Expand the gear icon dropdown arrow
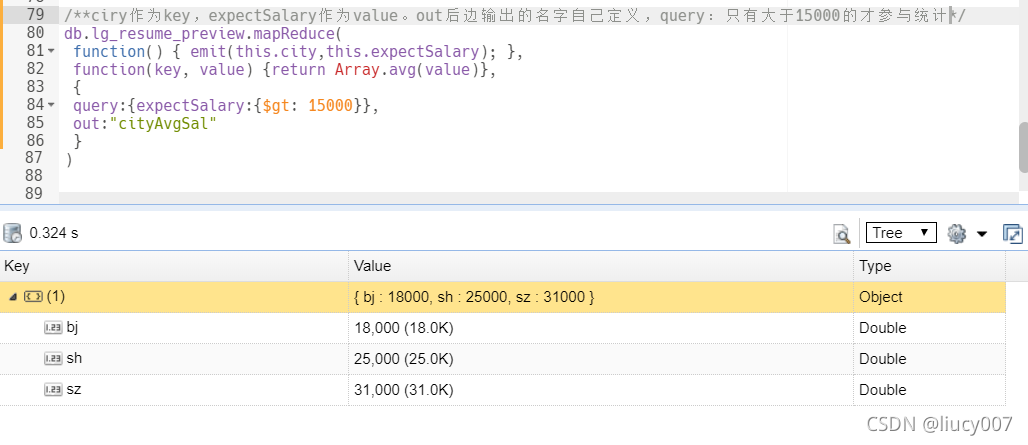Viewport: 1028px width, 445px height. tap(981, 234)
